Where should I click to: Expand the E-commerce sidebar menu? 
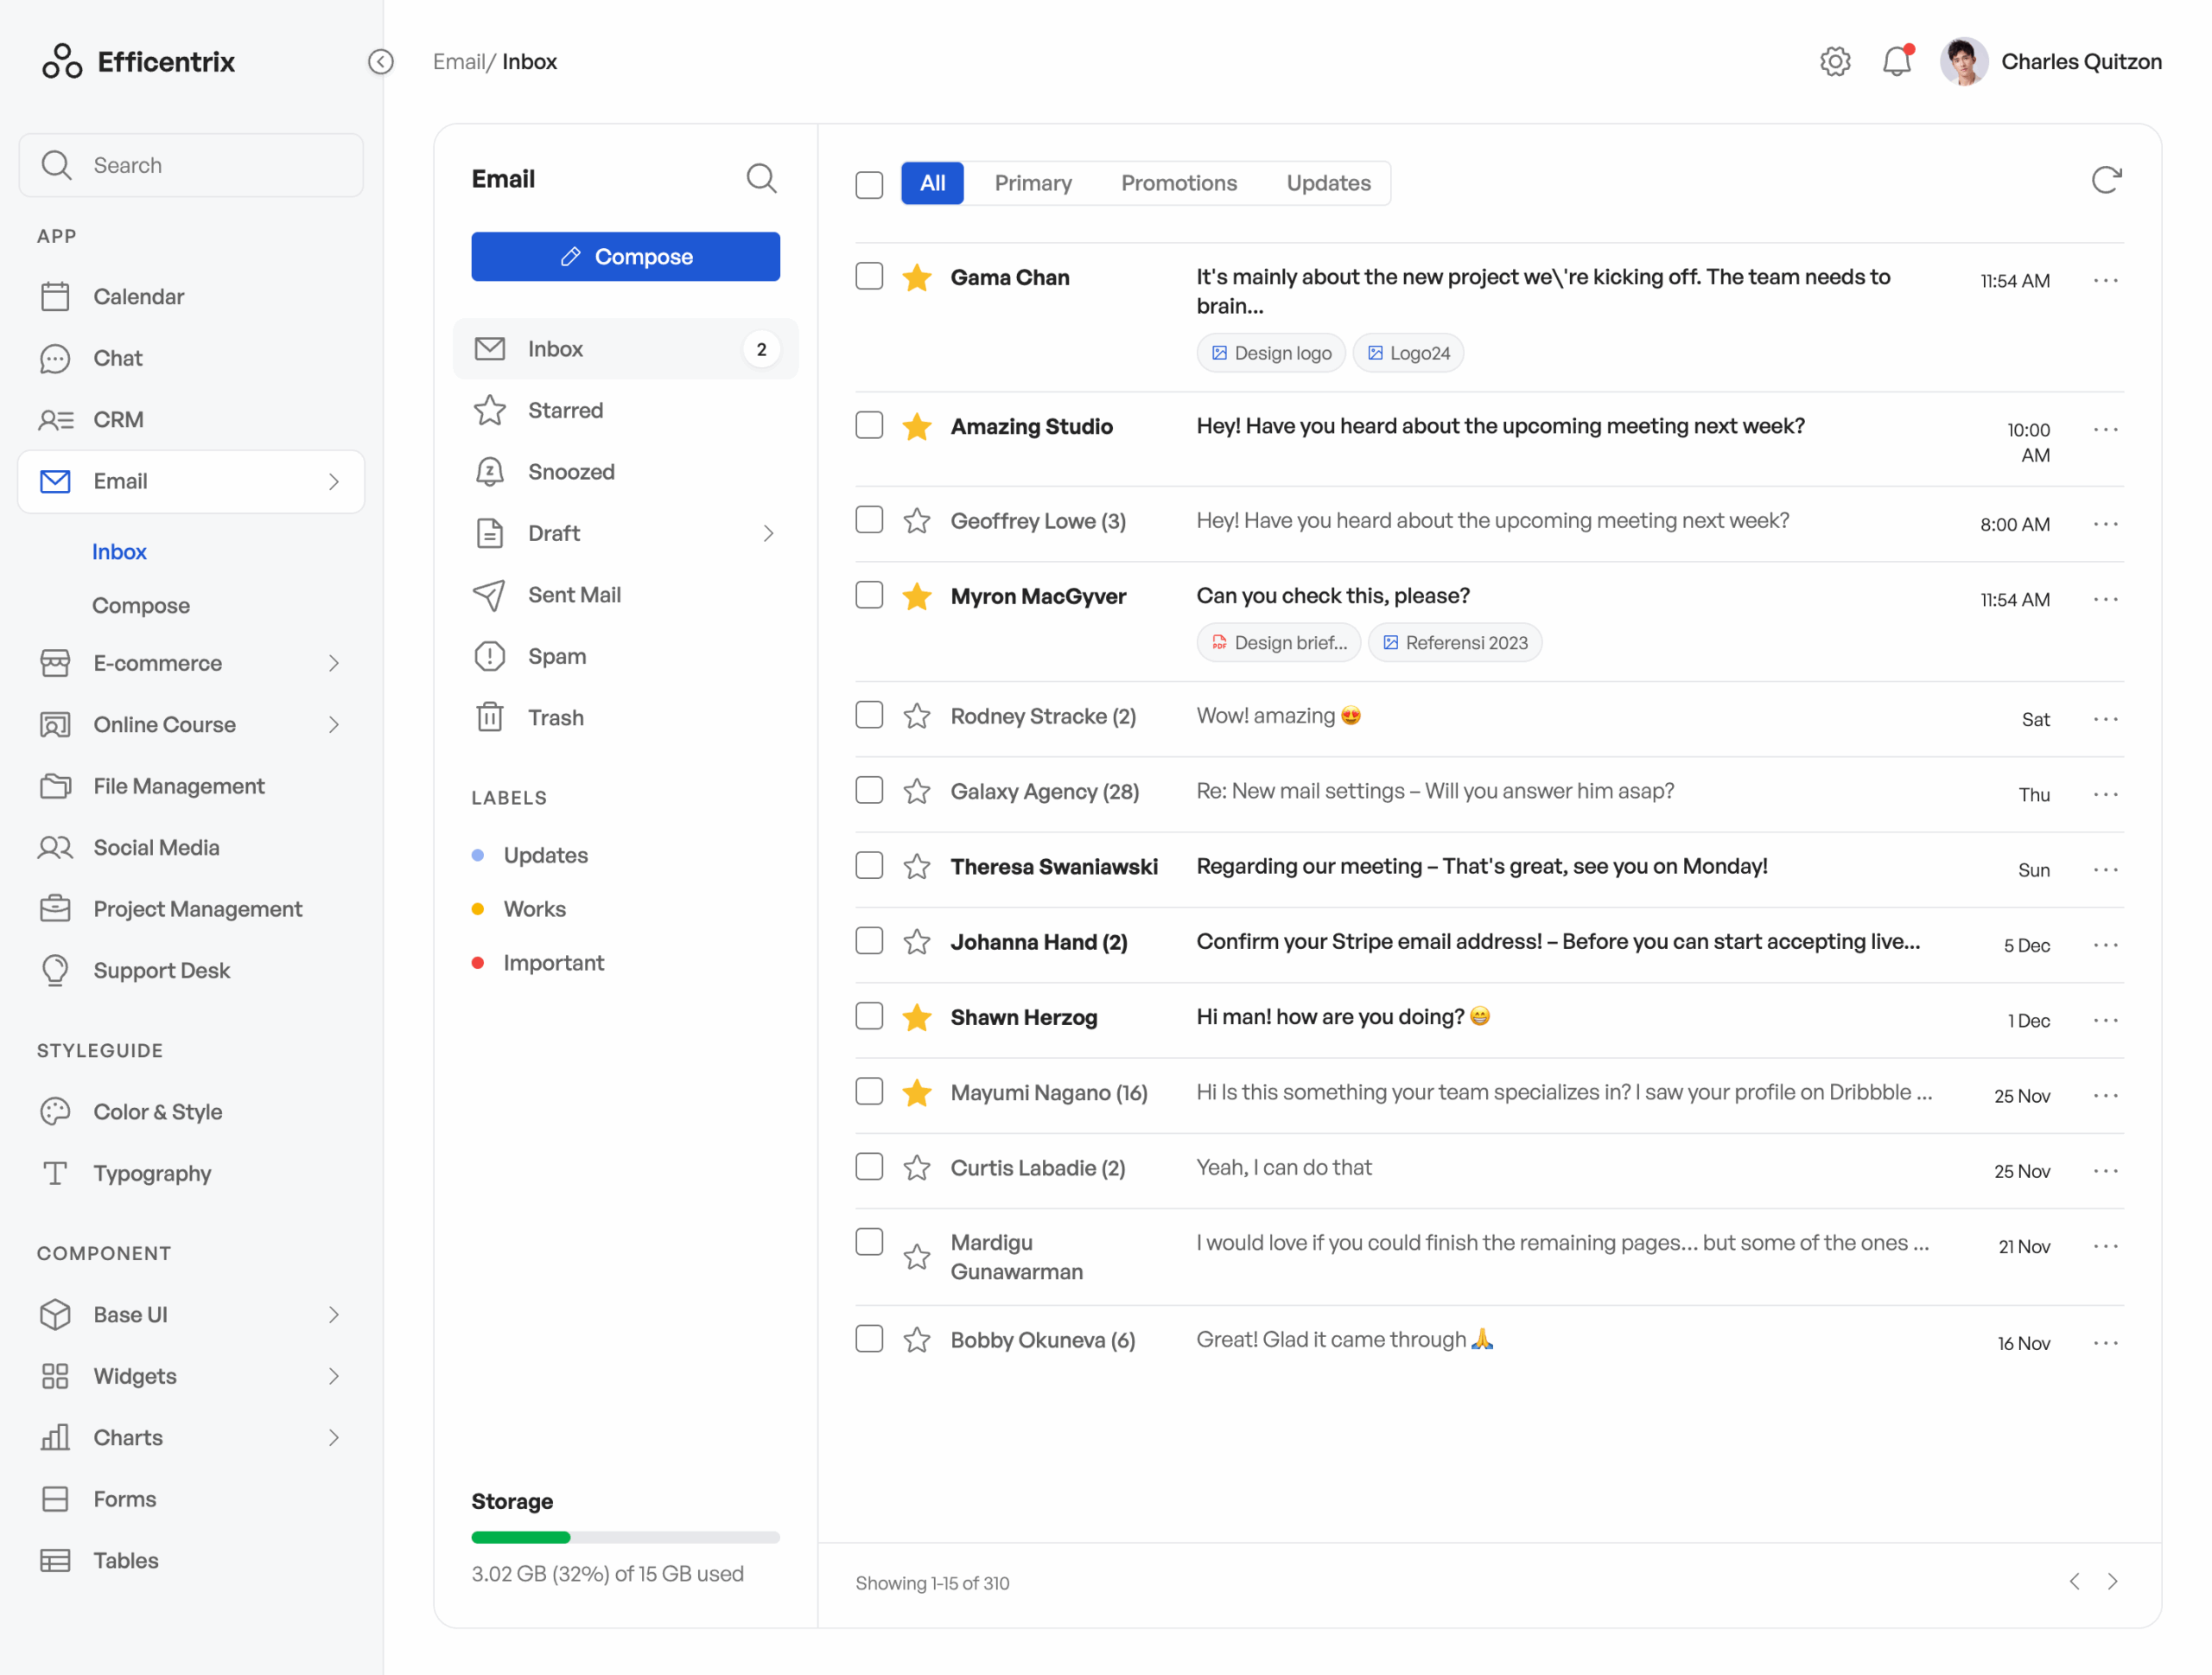(x=334, y=663)
